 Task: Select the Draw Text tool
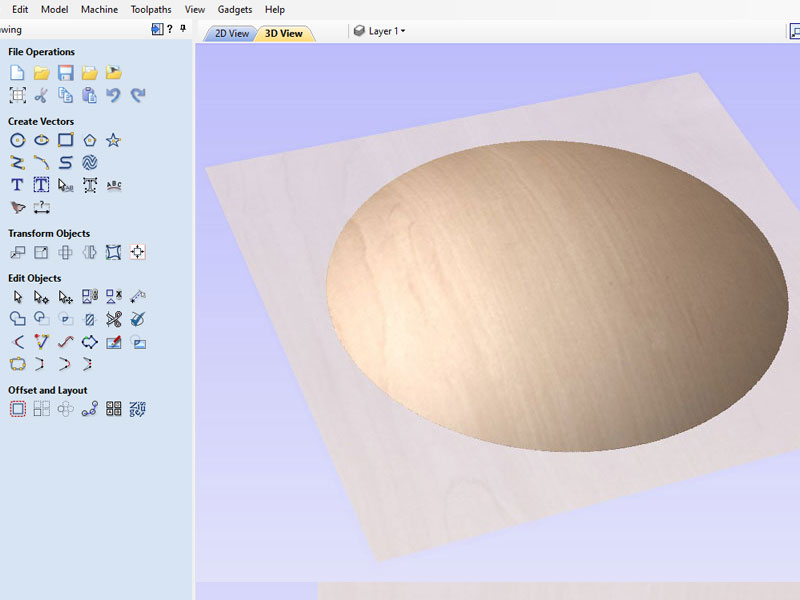pos(17,185)
